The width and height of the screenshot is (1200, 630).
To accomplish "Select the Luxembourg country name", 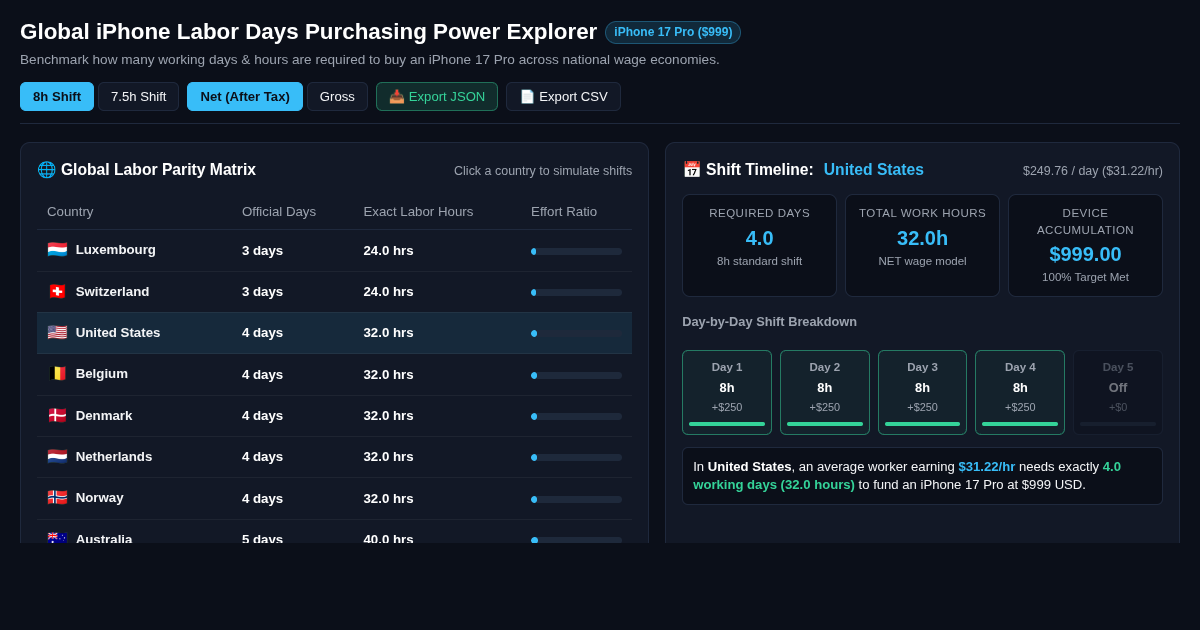I will coord(116,250).
